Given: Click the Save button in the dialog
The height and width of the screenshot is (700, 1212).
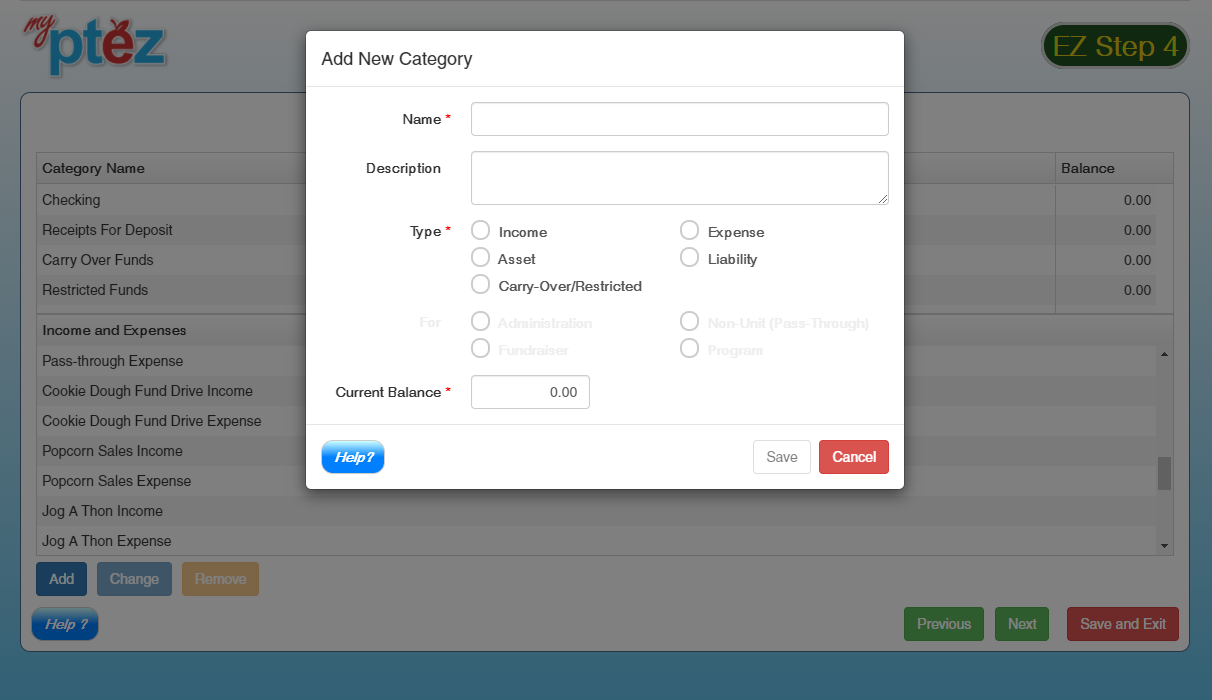Looking at the screenshot, I should pos(781,457).
